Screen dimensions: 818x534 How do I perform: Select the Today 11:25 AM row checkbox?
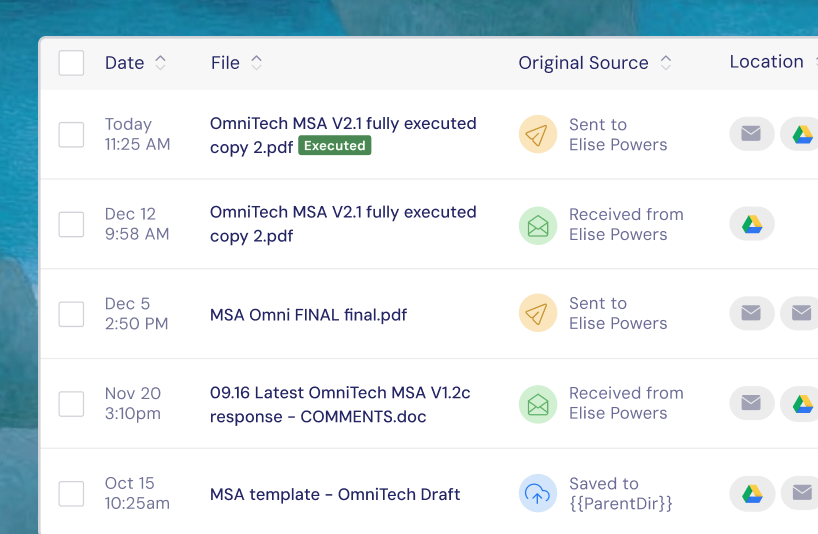tap(71, 135)
